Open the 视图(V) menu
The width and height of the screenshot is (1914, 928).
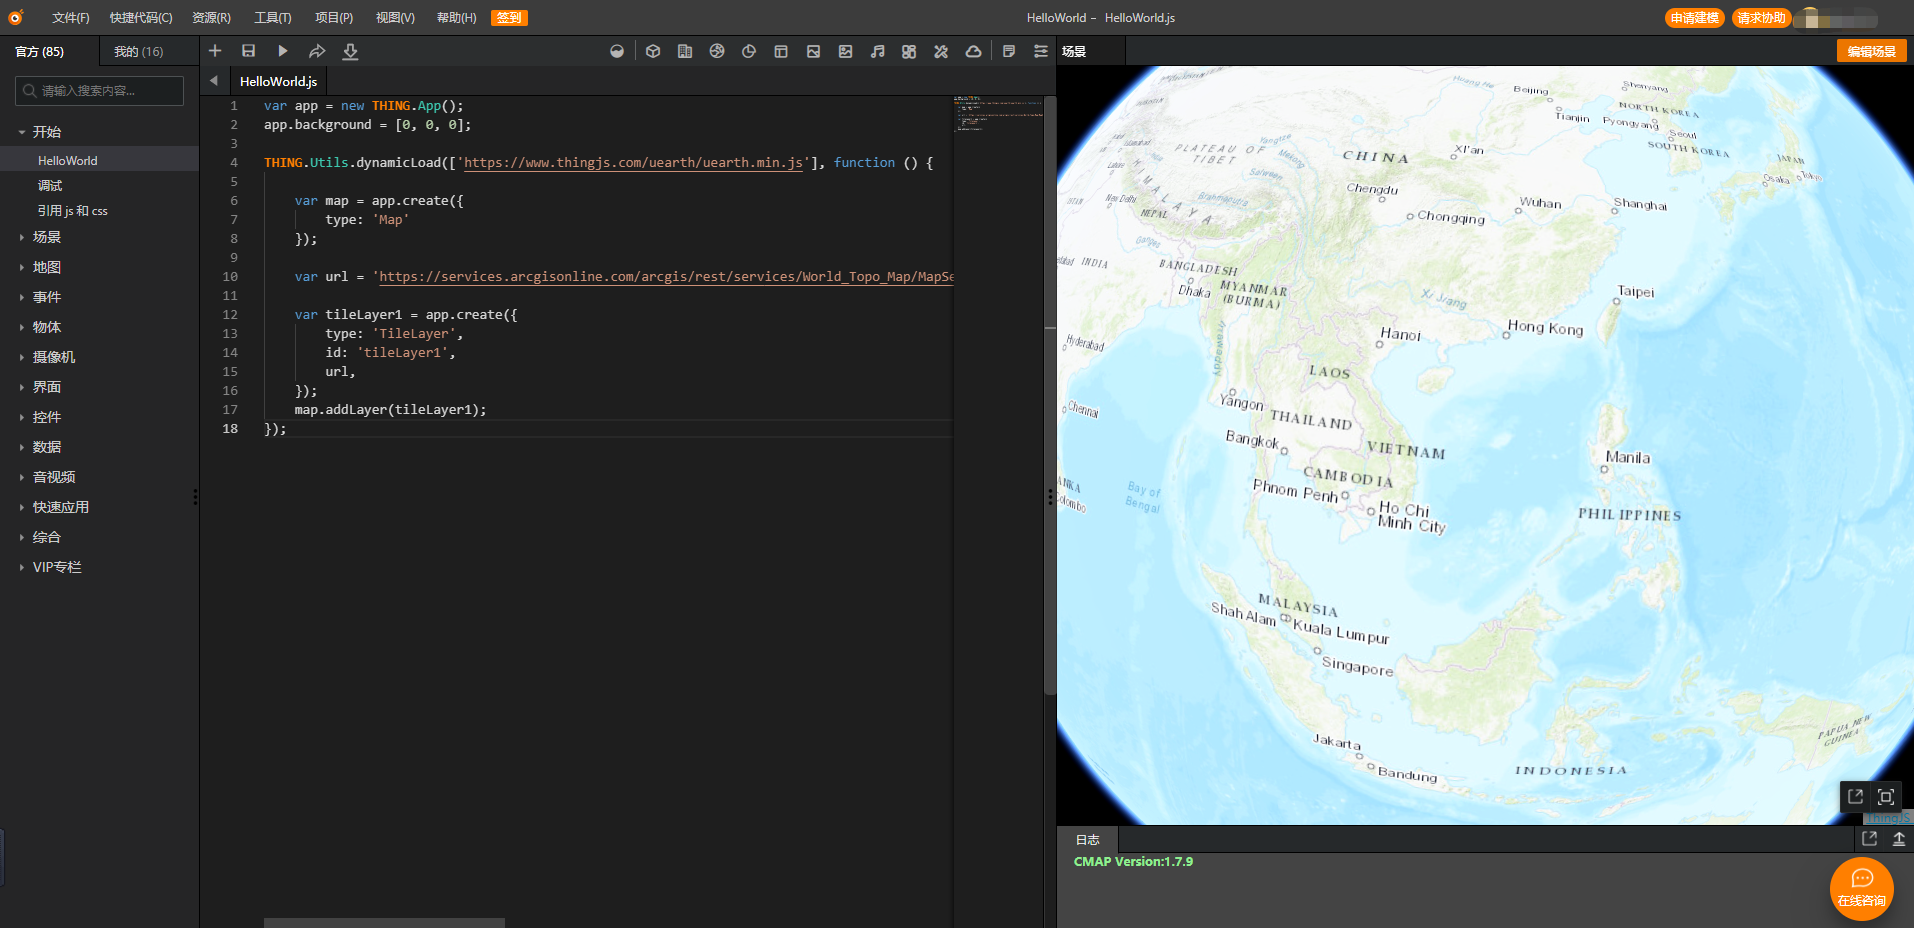click(x=395, y=18)
